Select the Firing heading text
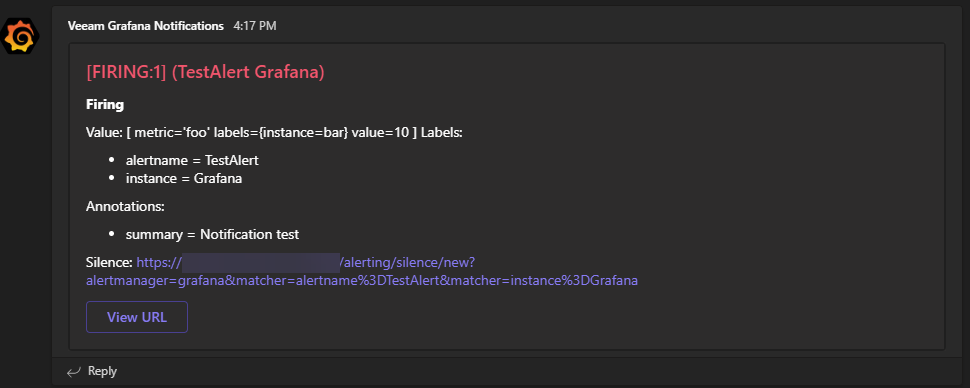 click(x=105, y=105)
